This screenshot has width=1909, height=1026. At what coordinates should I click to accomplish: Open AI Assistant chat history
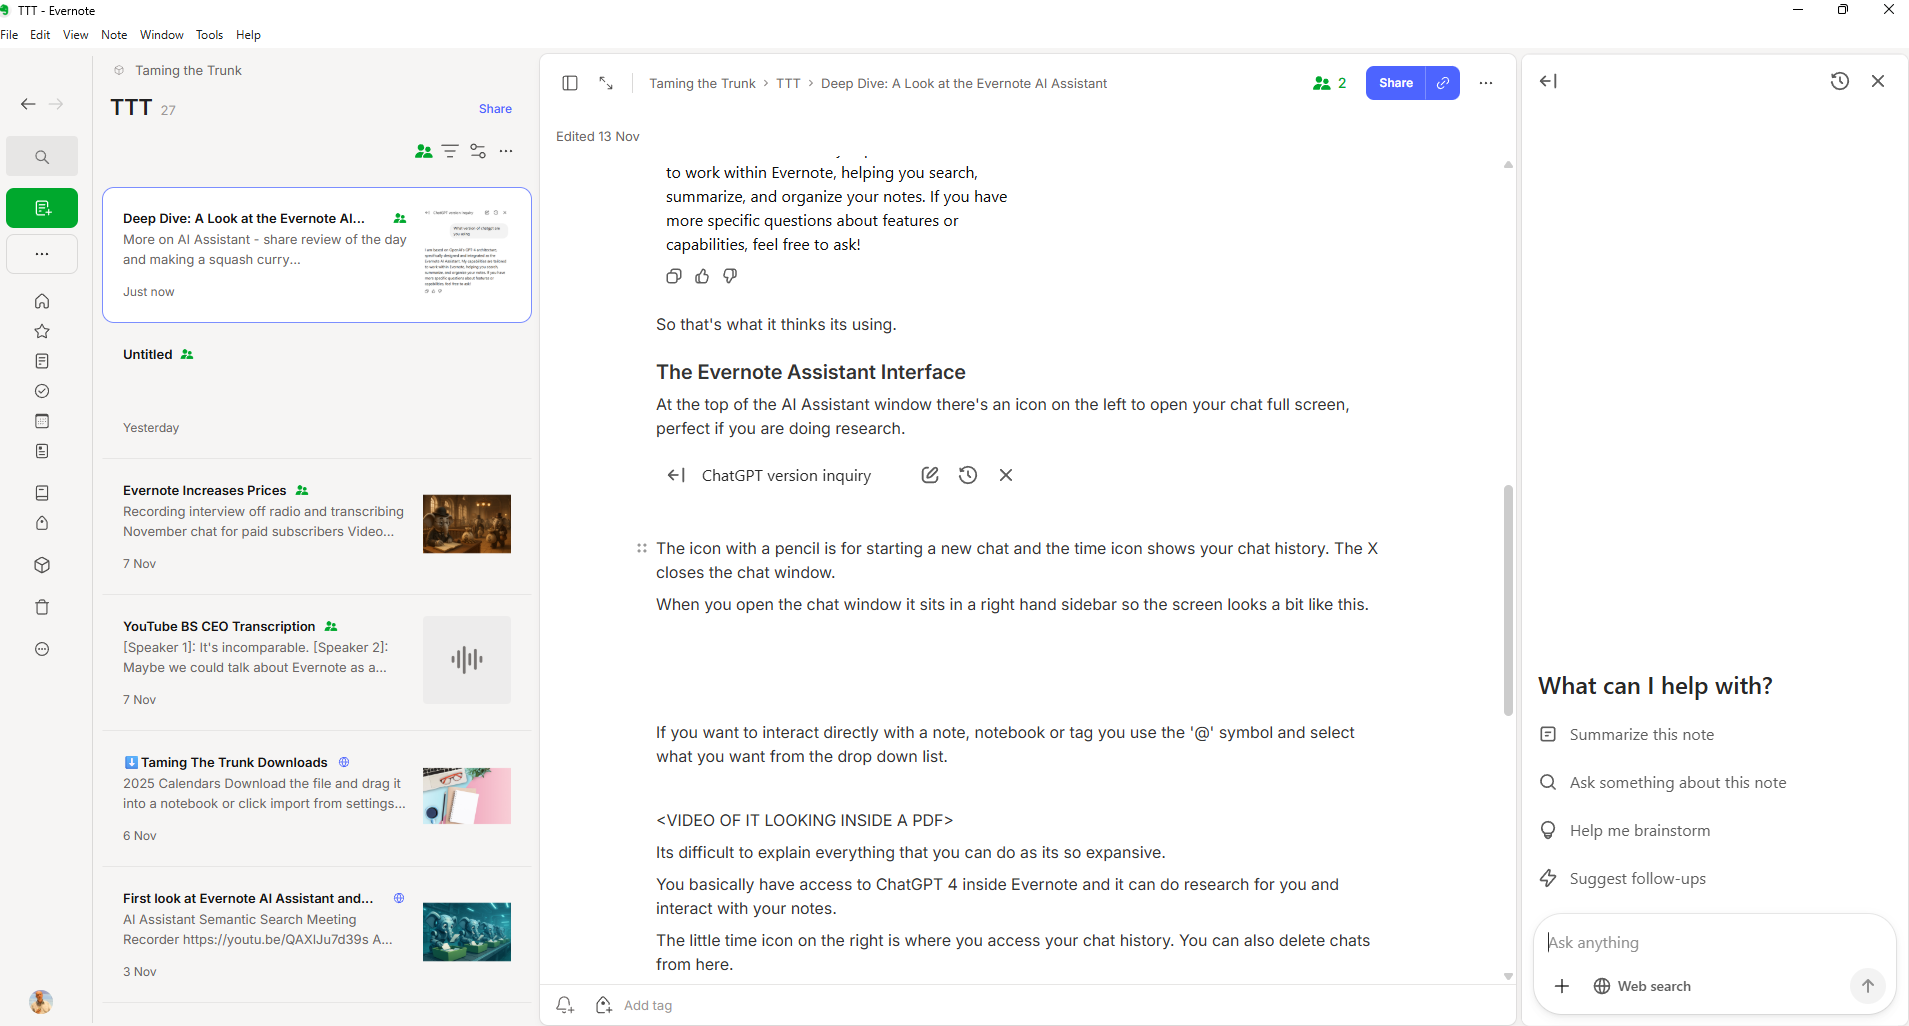pos(1840,81)
